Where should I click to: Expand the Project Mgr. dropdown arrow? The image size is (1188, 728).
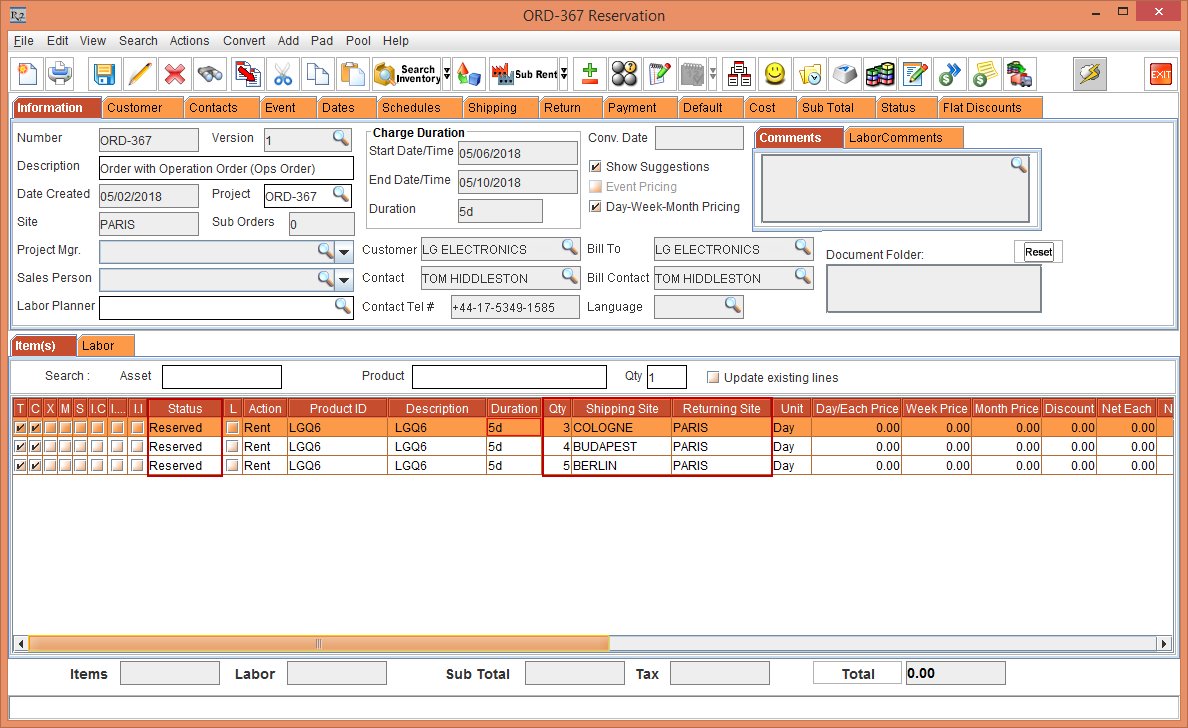(344, 251)
